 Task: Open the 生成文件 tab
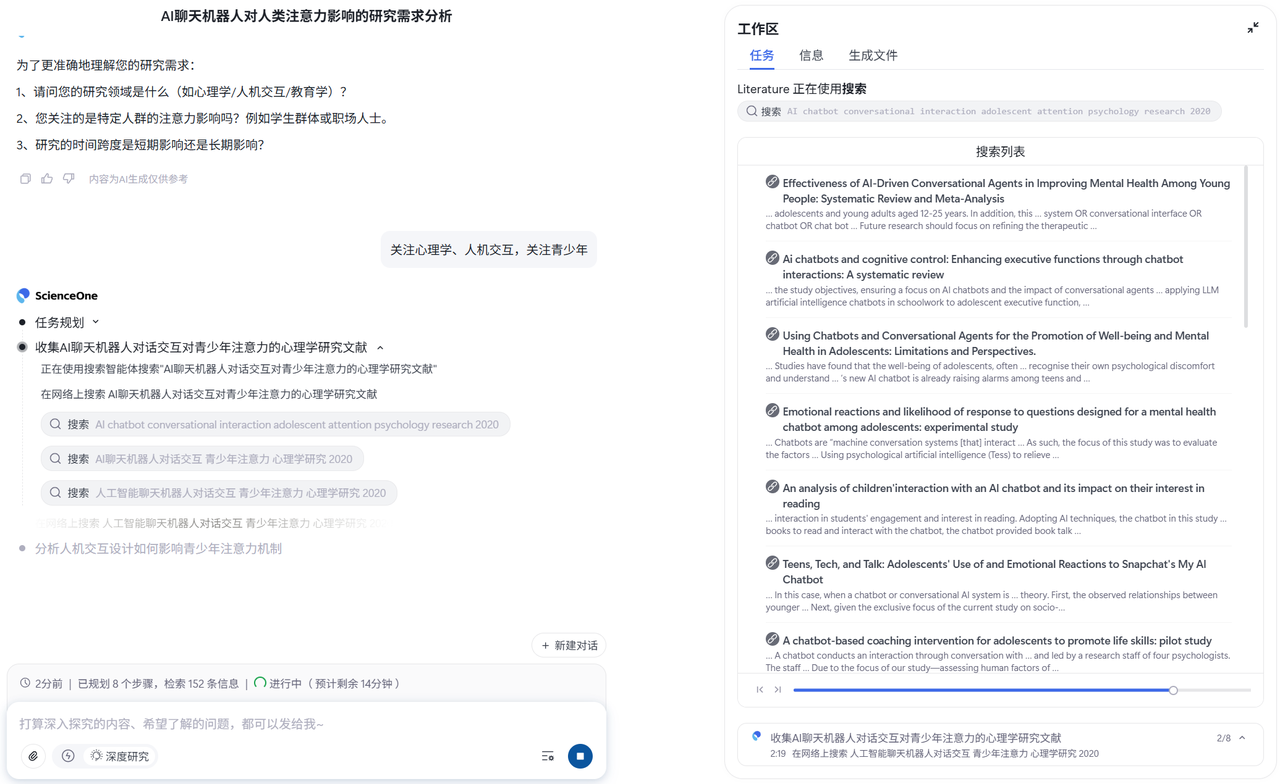(871, 55)
